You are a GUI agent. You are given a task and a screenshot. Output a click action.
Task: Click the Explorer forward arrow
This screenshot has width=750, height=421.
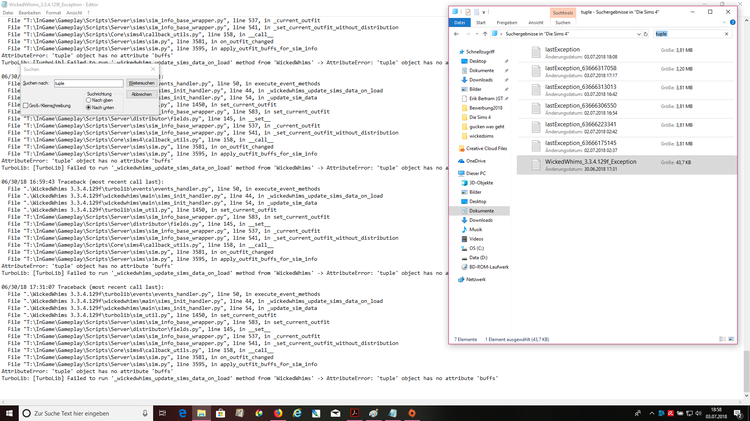pos(468,34)
